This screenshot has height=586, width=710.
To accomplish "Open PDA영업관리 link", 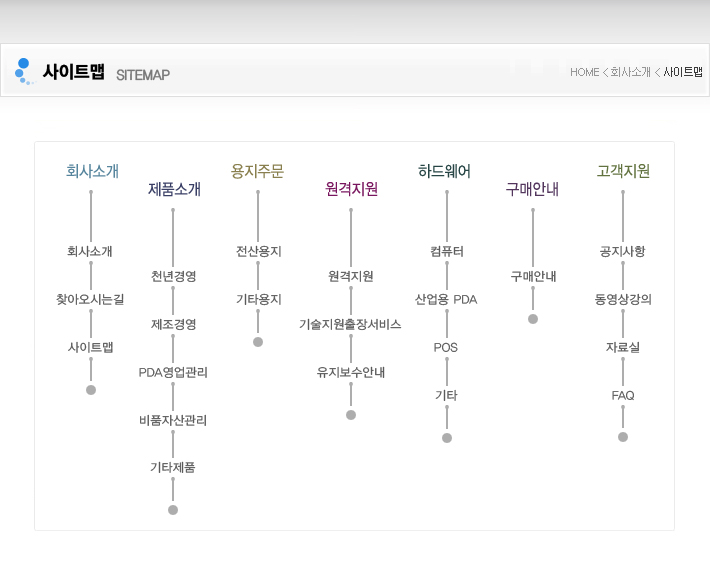I will [173, 372].
